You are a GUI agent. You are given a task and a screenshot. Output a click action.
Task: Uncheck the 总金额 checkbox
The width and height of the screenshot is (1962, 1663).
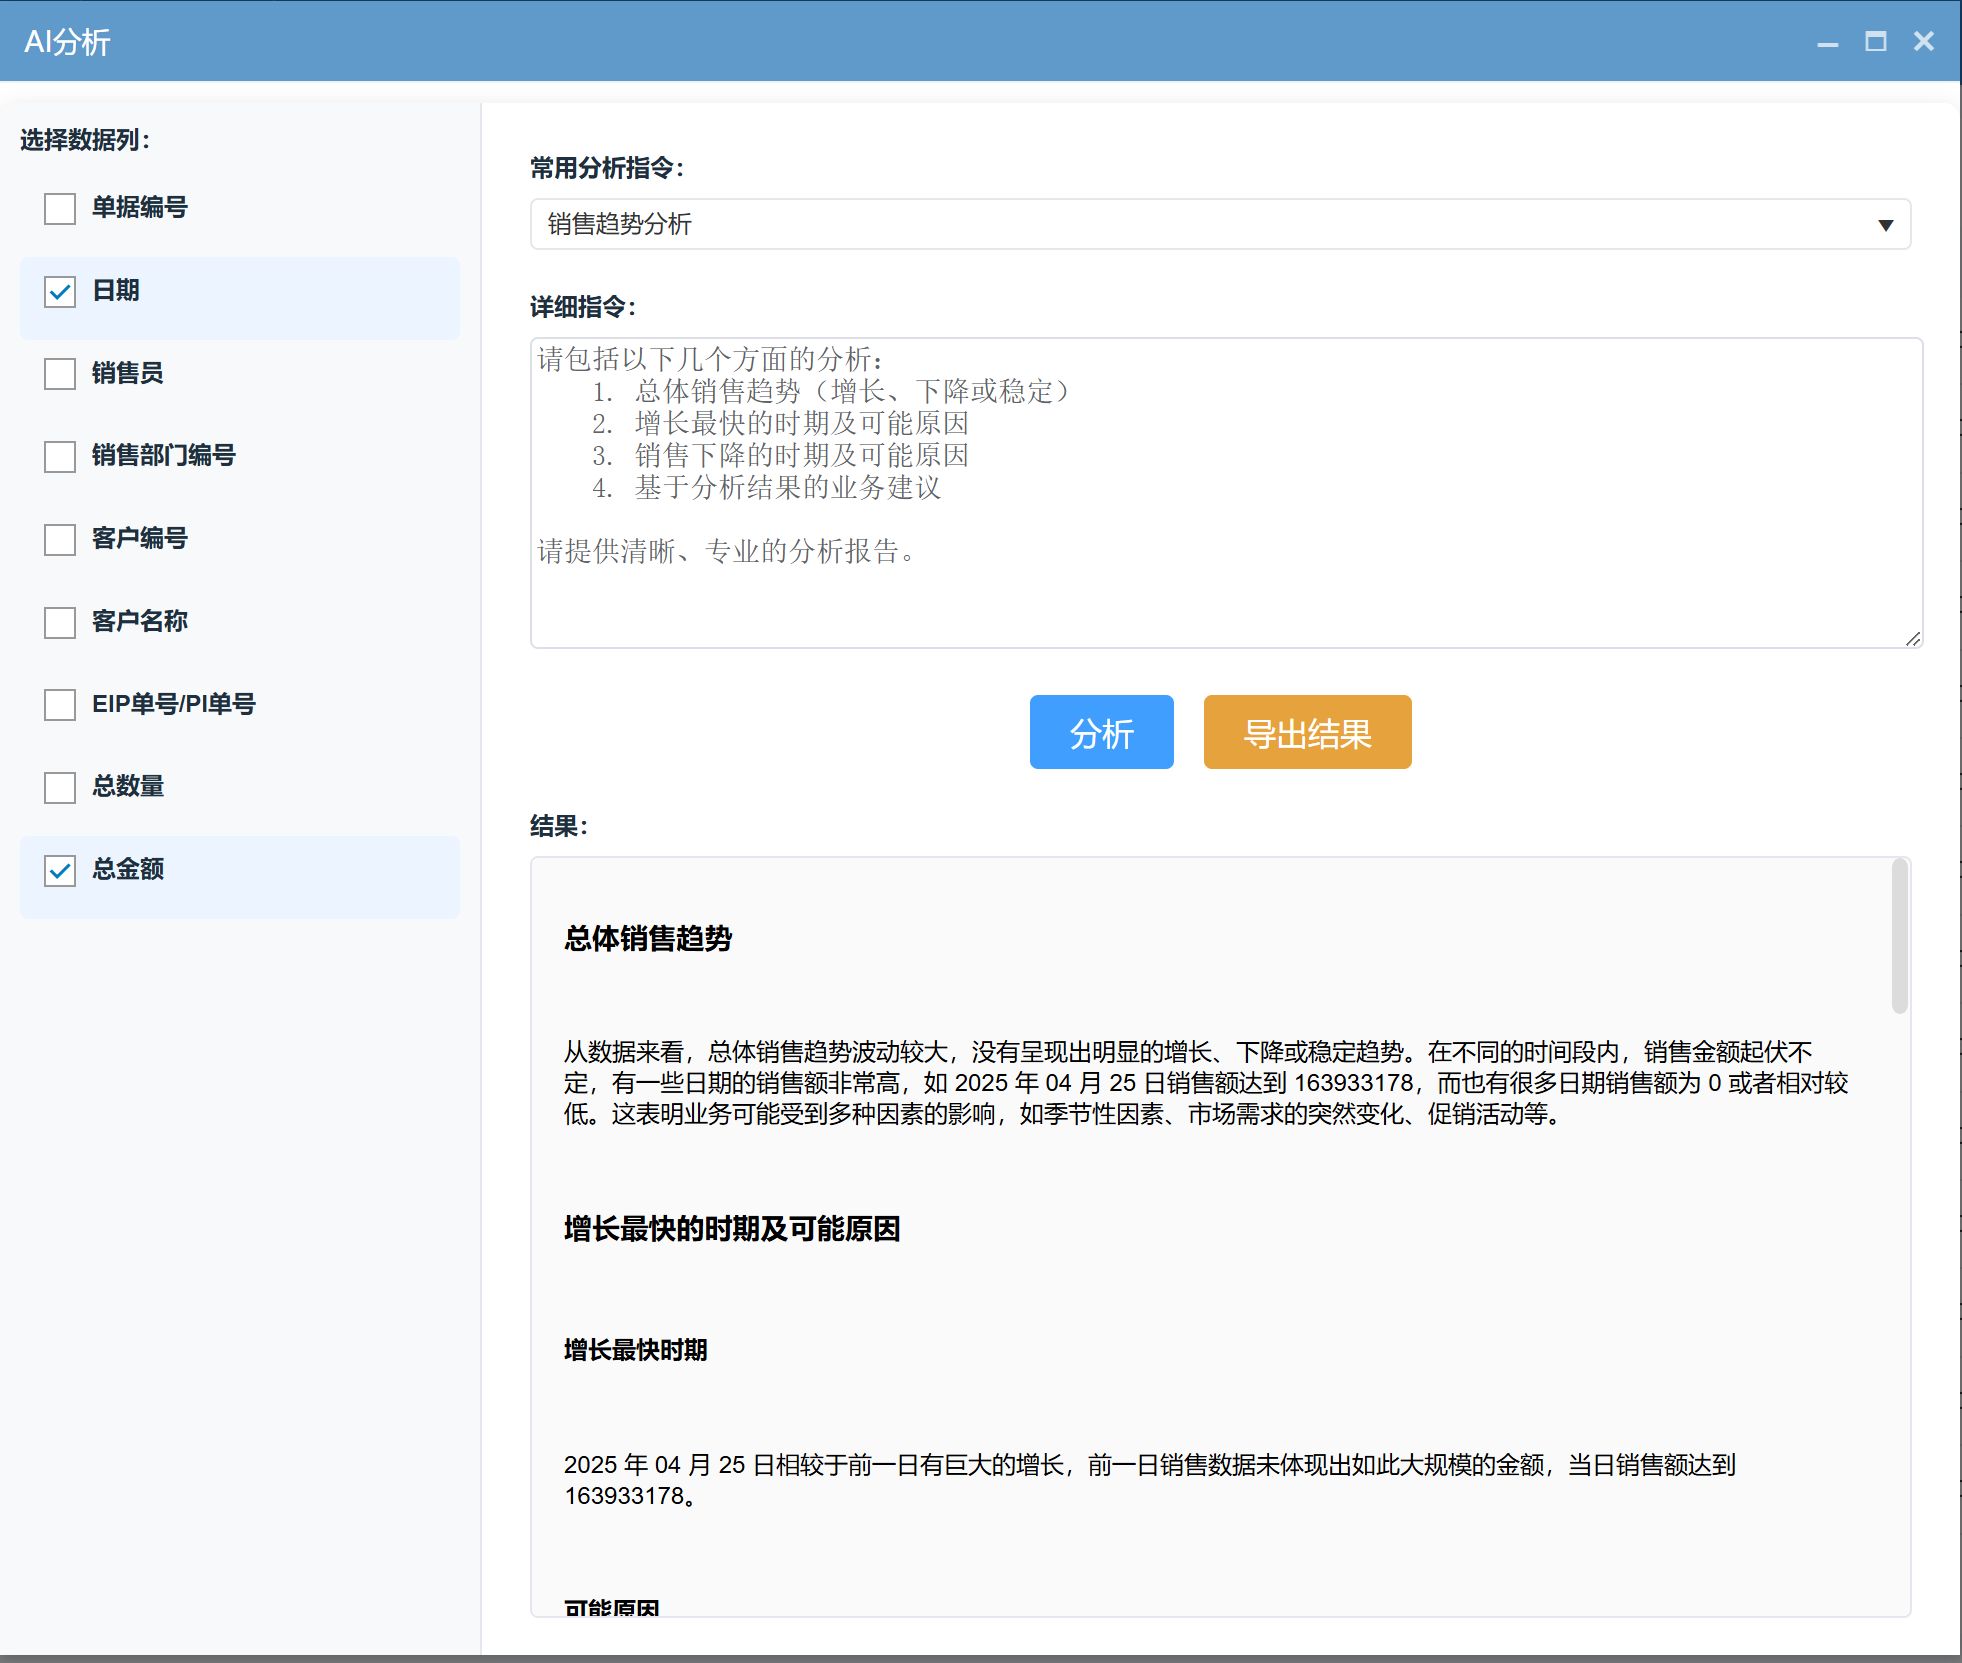60,870
